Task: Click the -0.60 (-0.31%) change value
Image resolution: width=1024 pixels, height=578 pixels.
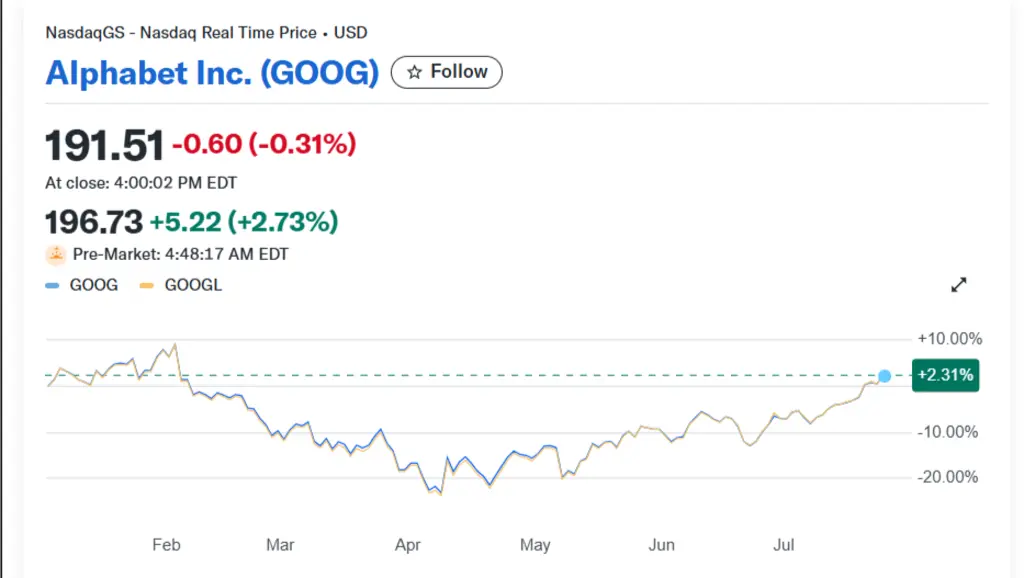Action: click(x=264, y=145)
